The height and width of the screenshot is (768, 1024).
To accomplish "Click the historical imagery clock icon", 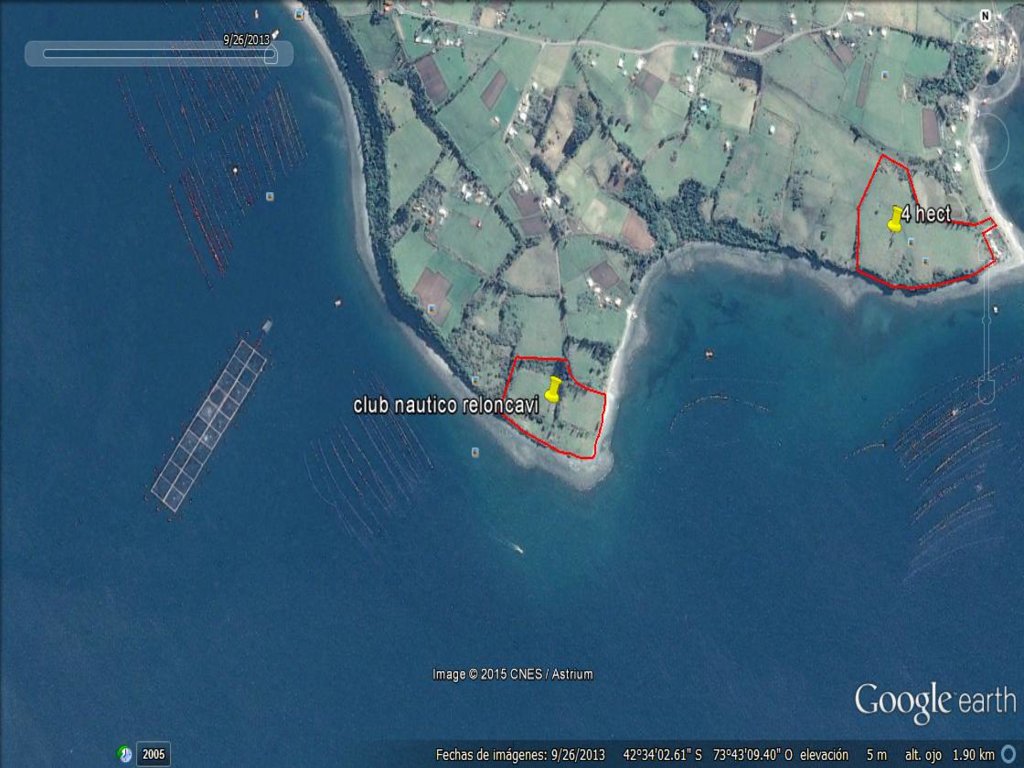I will pyautogui.click(x=125, y=754).
